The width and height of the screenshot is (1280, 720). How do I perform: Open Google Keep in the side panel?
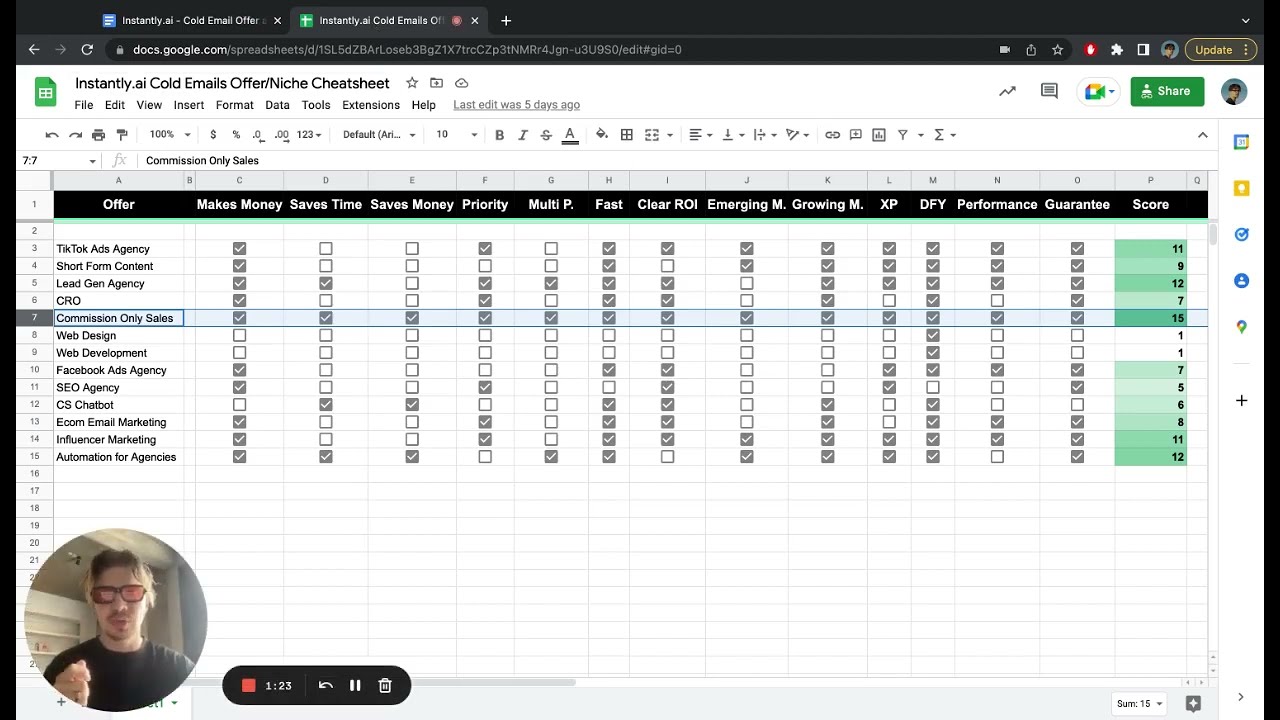pos(1241,188)
